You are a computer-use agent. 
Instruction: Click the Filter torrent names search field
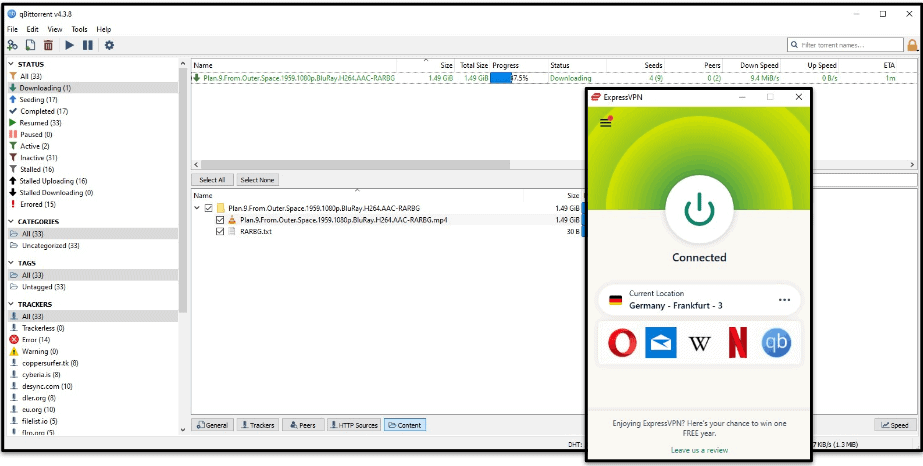coord(844,45)
